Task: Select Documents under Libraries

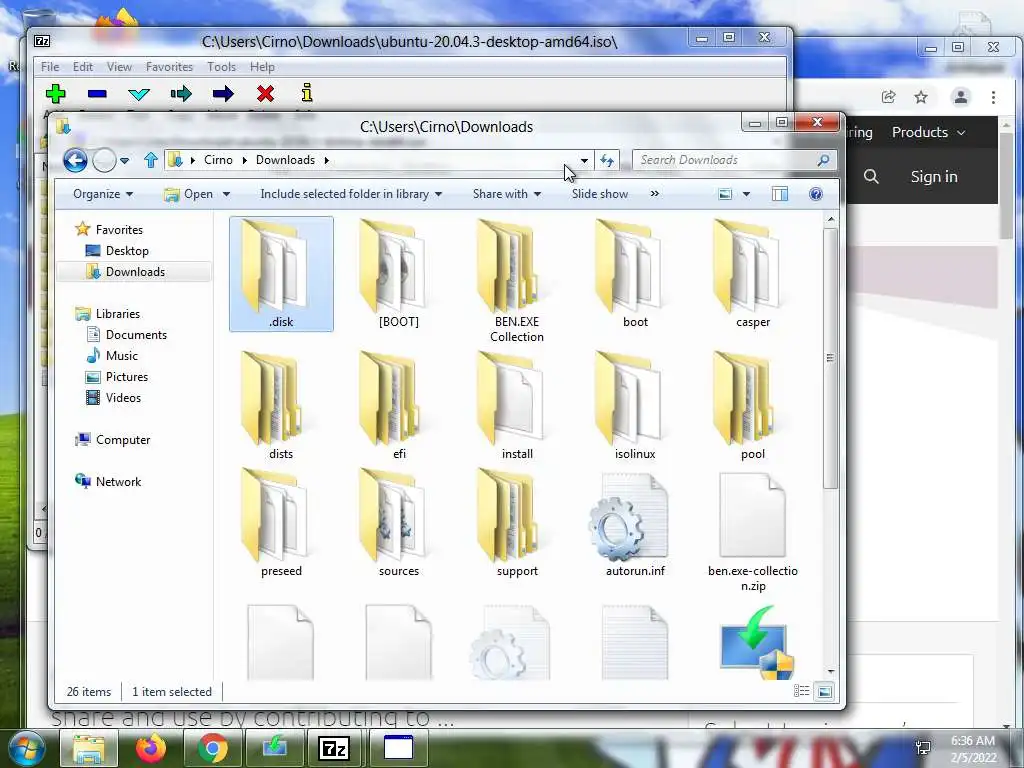Action: point(136,334)
